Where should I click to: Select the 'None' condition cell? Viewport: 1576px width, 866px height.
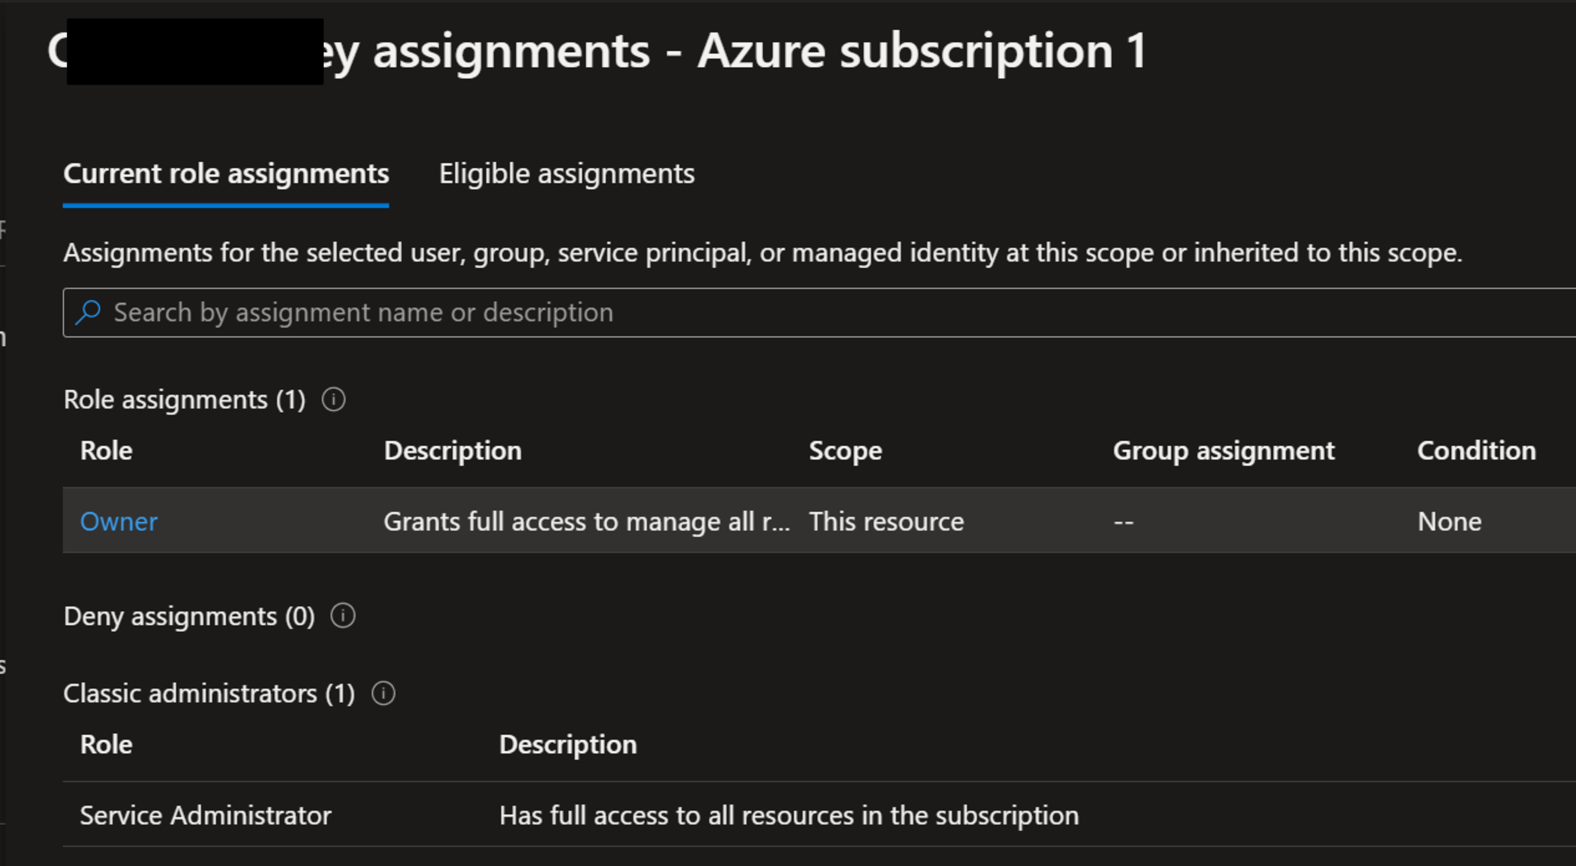1450,521
